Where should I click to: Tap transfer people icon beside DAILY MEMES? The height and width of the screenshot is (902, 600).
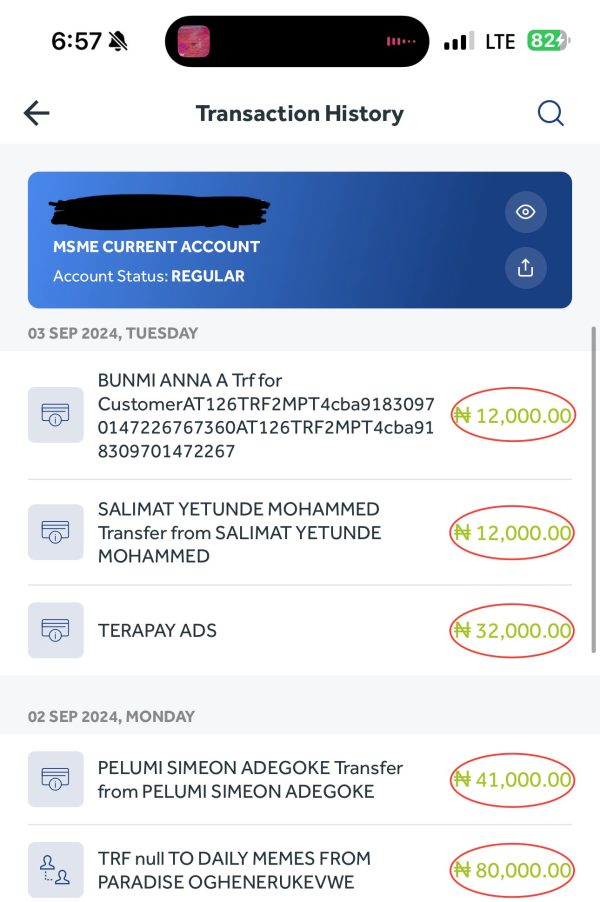(56, 869)
